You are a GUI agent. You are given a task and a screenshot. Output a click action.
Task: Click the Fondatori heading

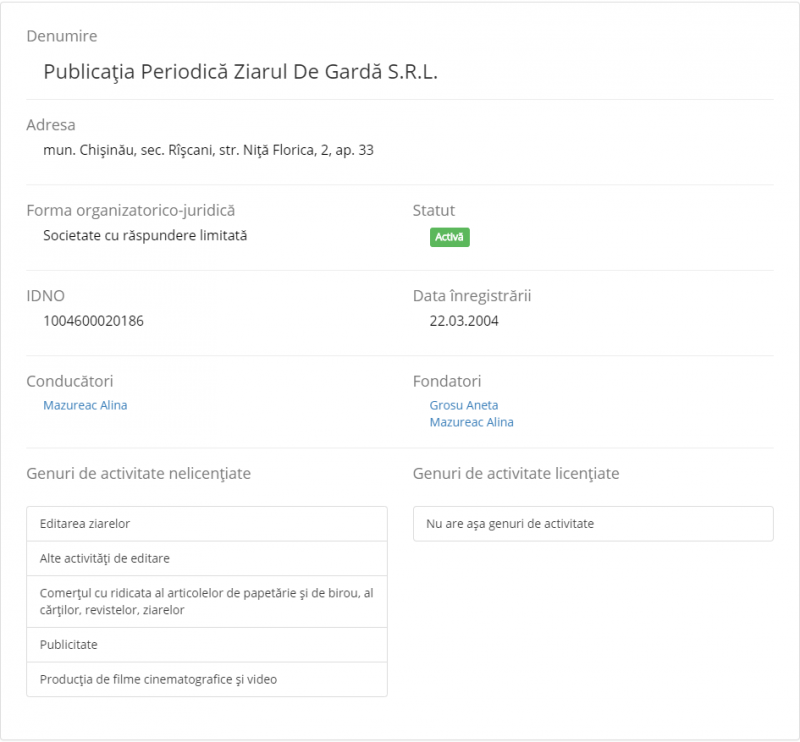click(x=447, y=382)
